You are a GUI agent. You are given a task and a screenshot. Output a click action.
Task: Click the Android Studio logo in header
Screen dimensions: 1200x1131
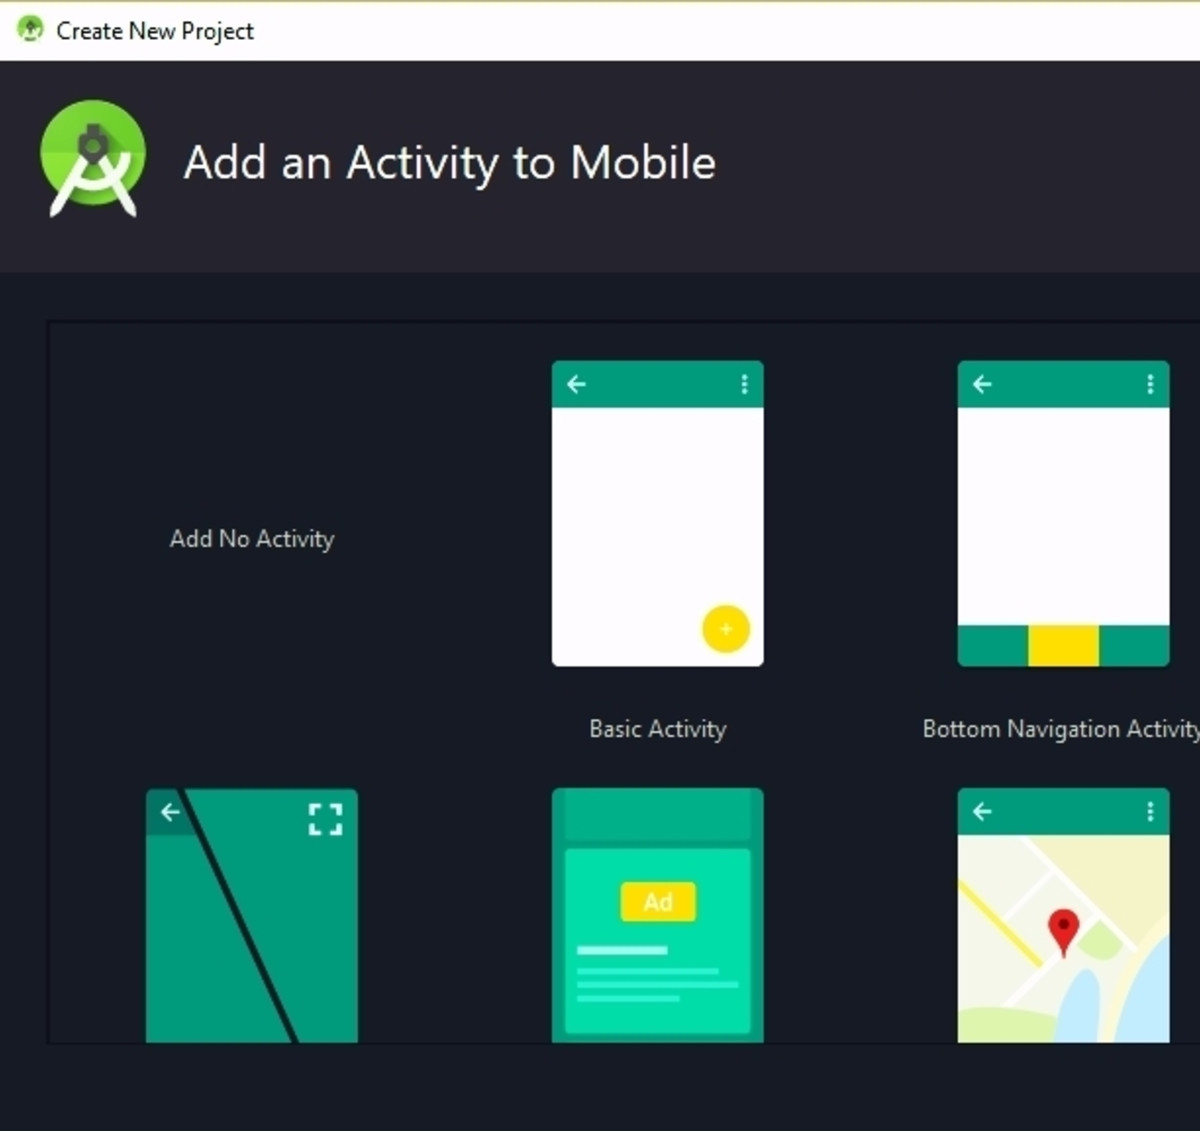92,159
